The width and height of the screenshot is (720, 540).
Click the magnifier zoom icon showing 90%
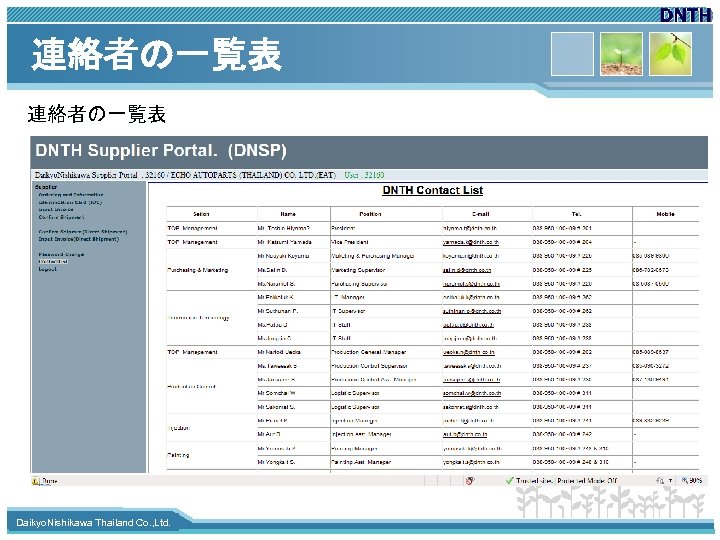[685, 480]
